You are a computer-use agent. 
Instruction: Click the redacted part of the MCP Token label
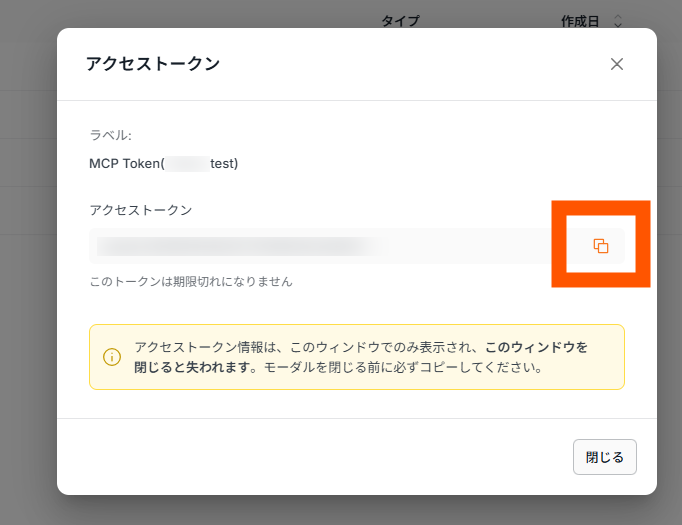[187, 164]
